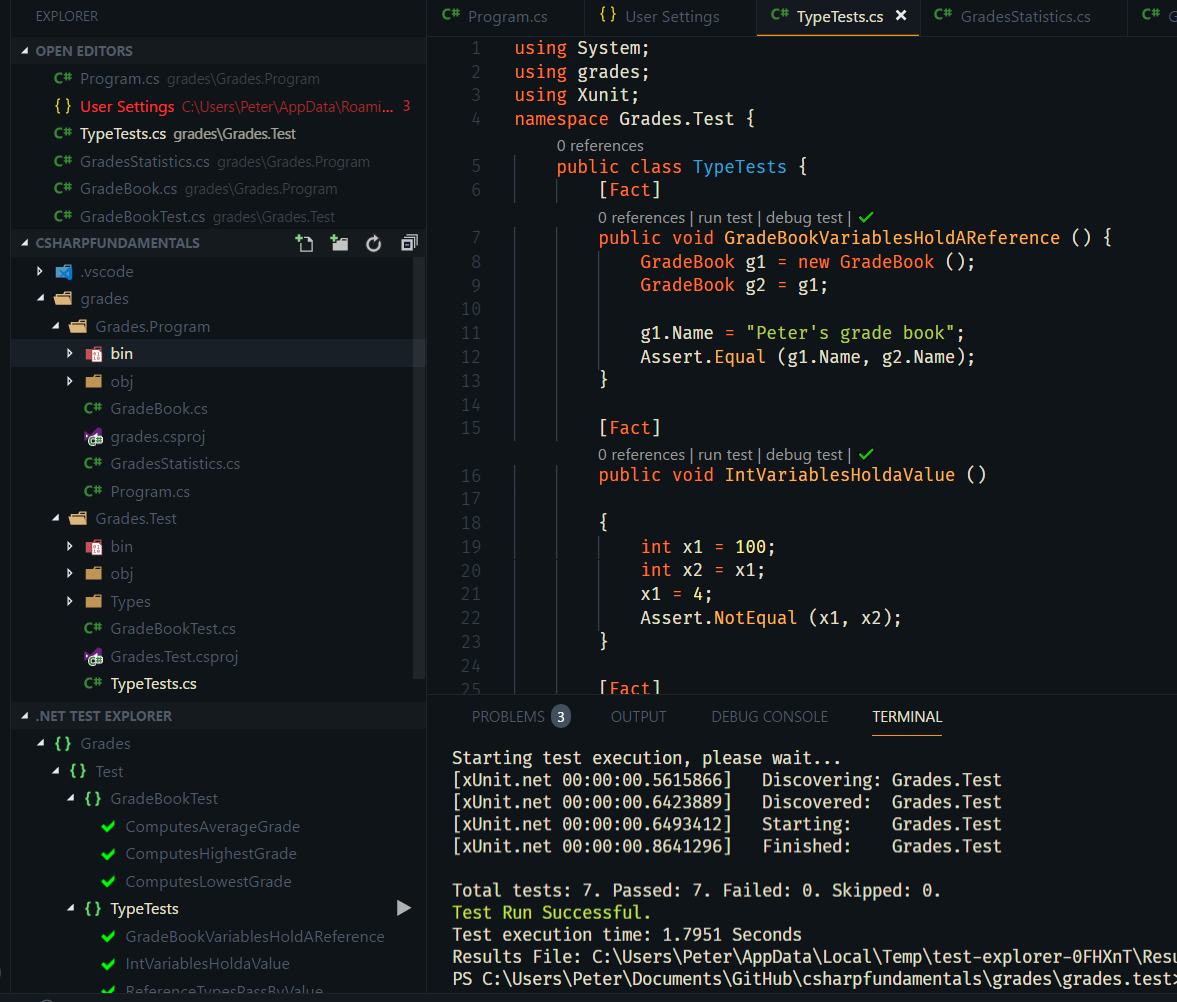The height and width of the screenshot is (1002, 1177).
Task: Run the TypeTests test group via play icon
Action: tap(403, 908)
